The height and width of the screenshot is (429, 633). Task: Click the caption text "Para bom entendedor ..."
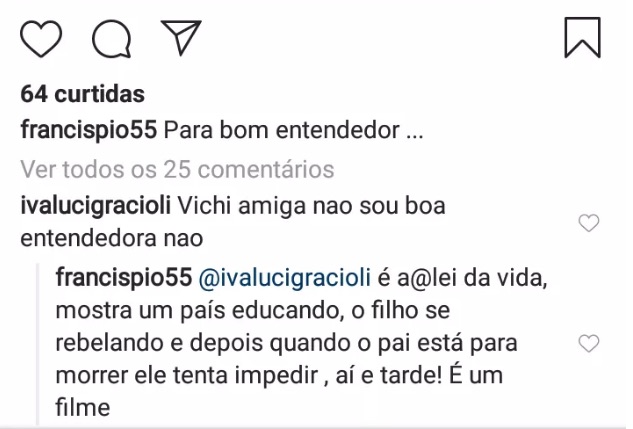[293, 131]
